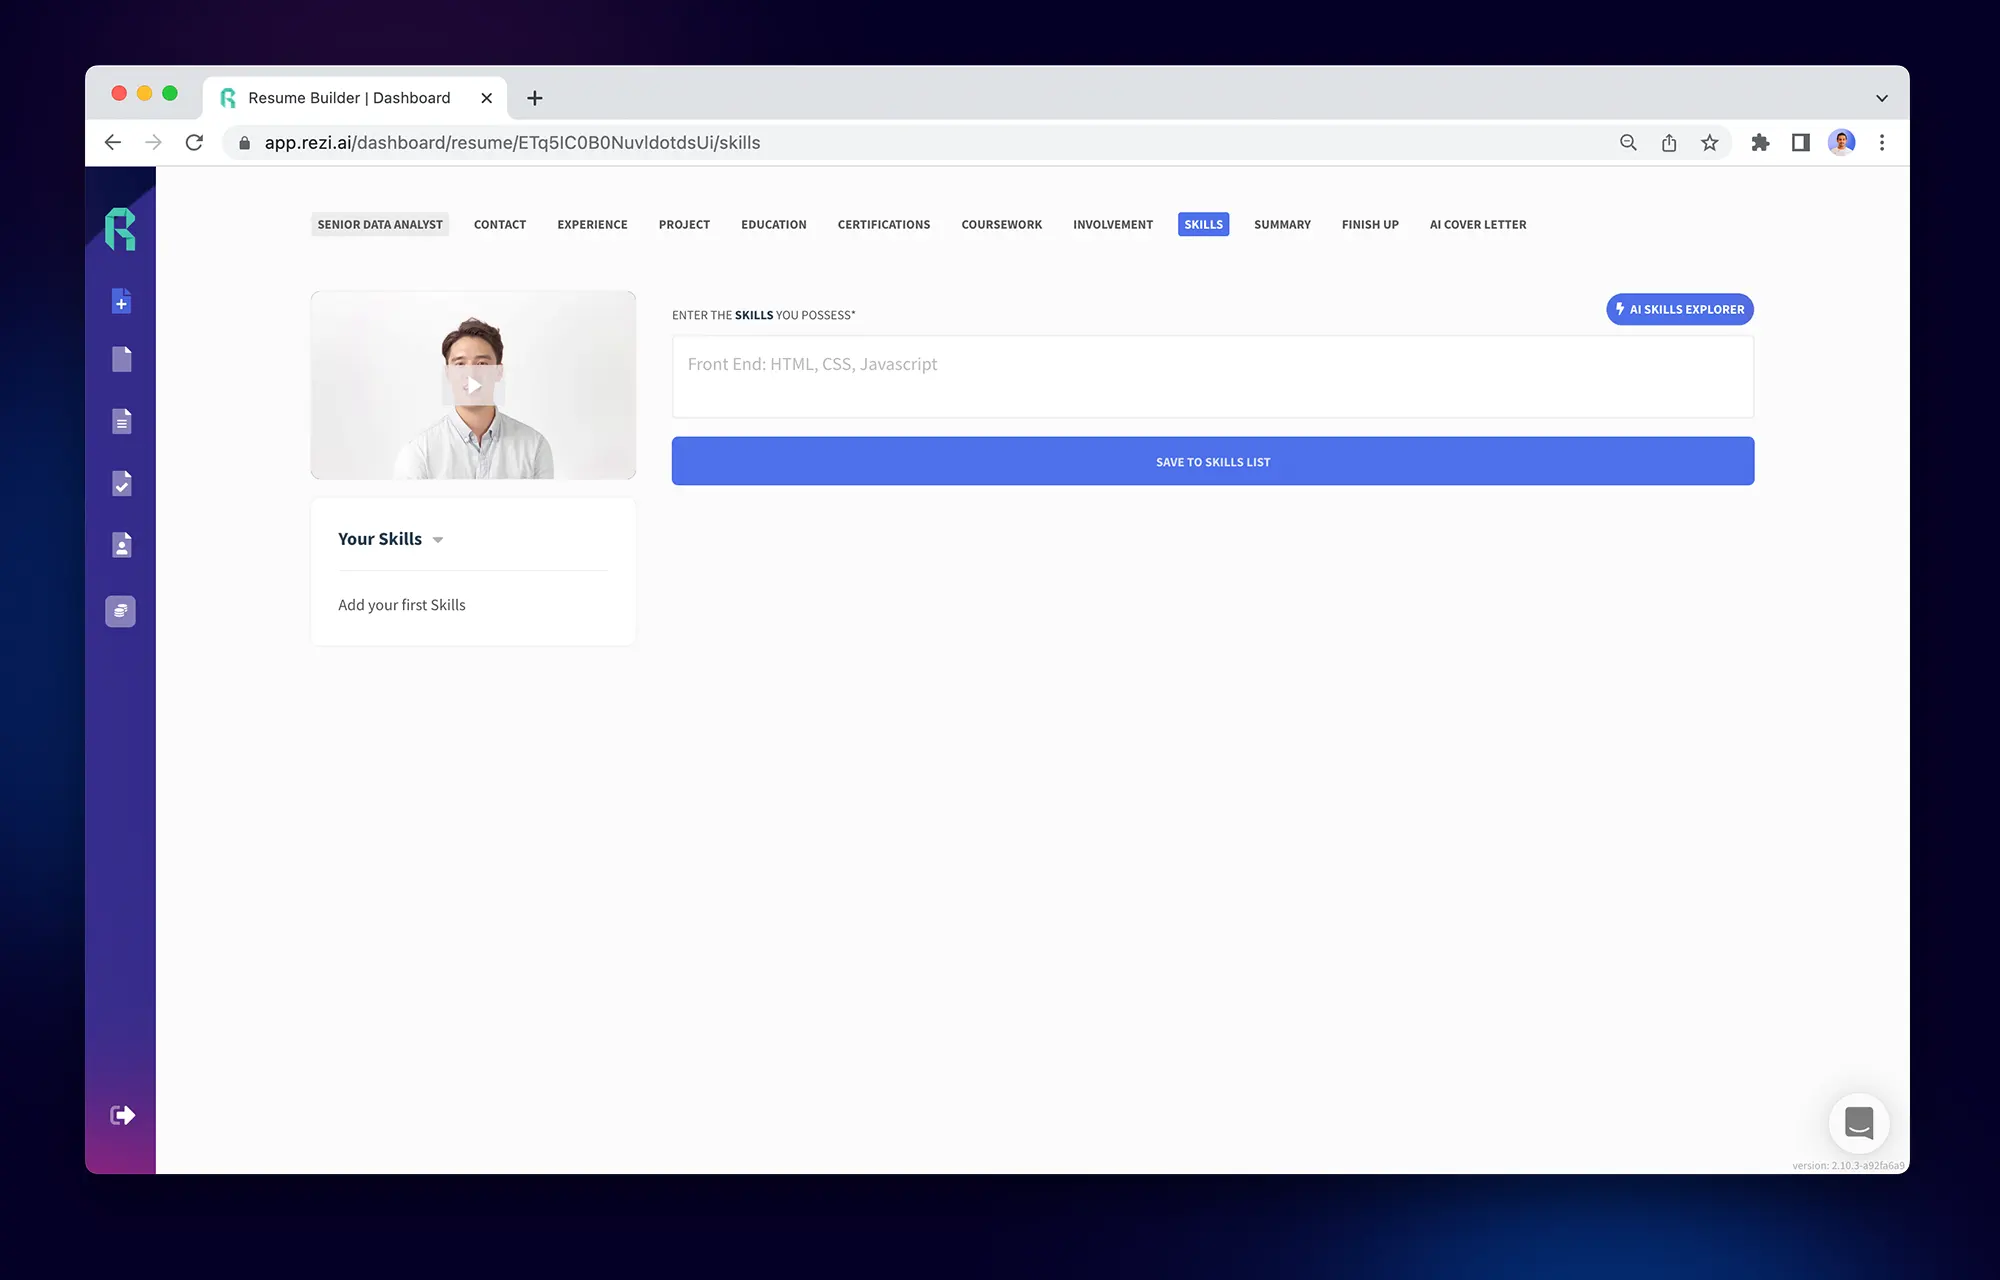
Task: Reload the page
Action: (x=194, y=143)
